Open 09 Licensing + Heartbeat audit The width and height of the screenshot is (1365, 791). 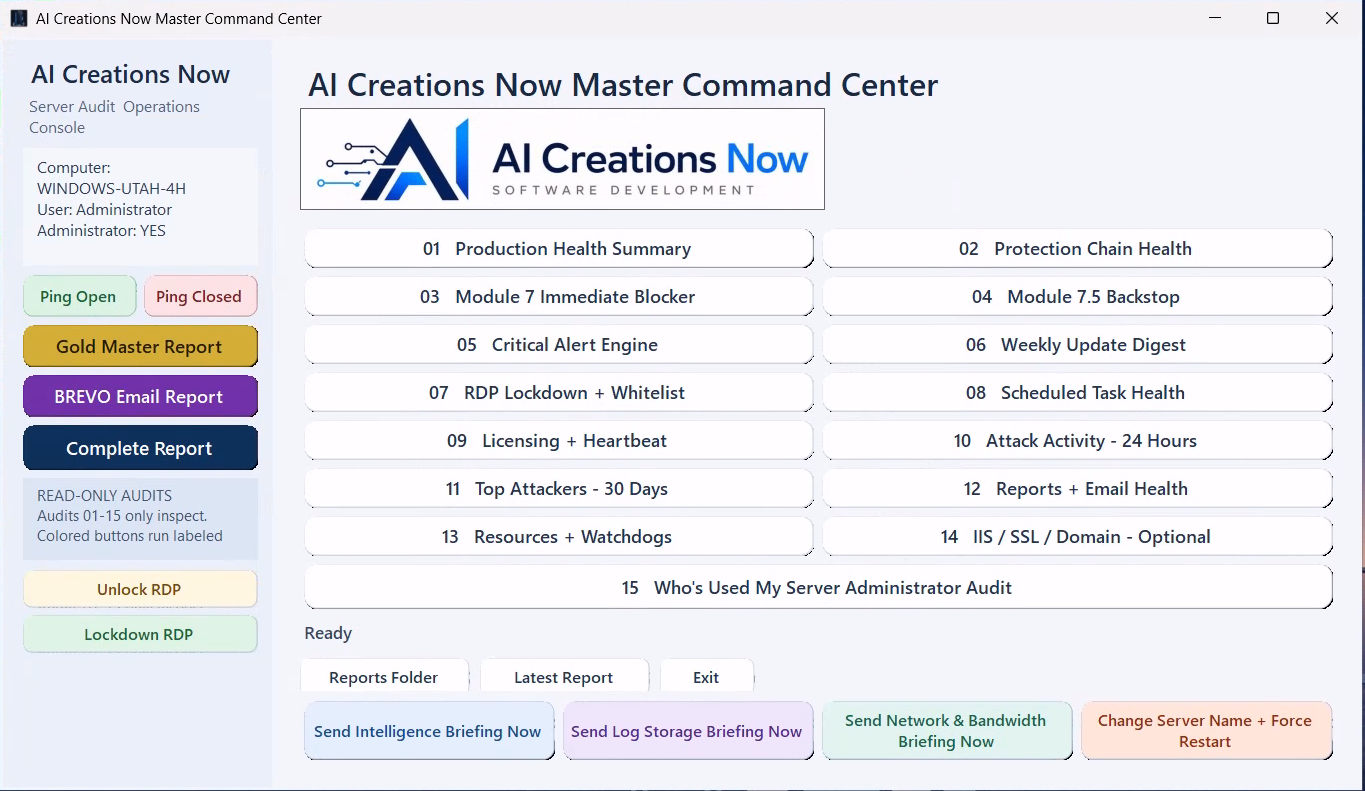558,441
